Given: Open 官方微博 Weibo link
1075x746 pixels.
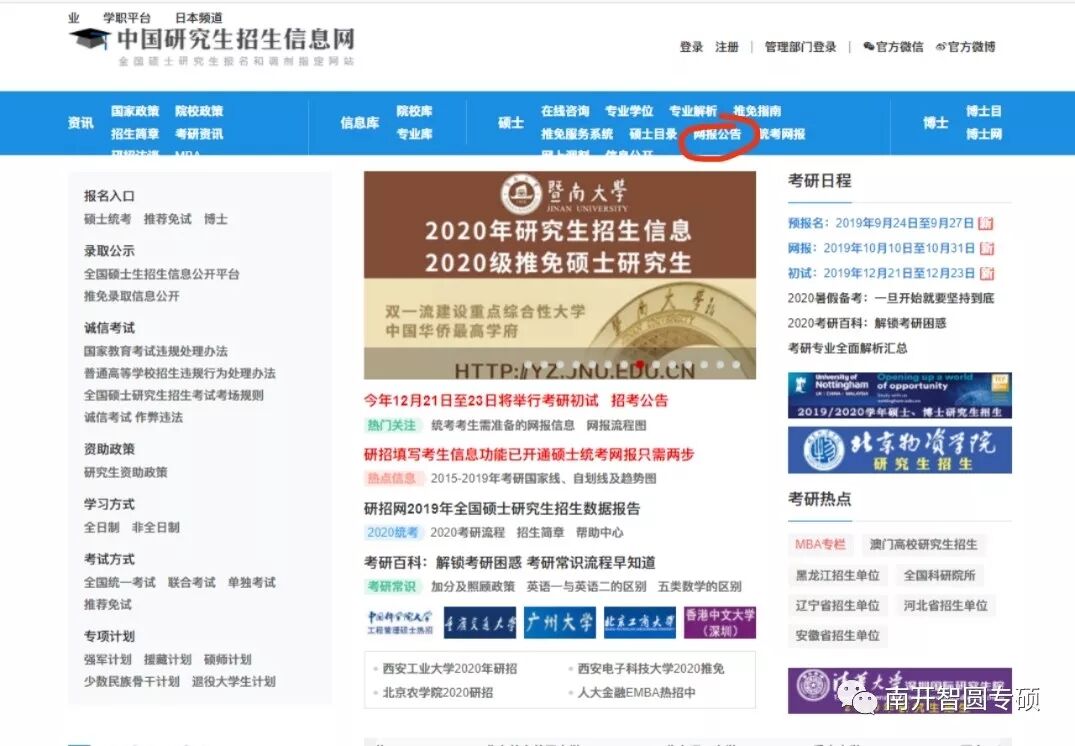Looking at the screenshot, I should click(965, 47).
